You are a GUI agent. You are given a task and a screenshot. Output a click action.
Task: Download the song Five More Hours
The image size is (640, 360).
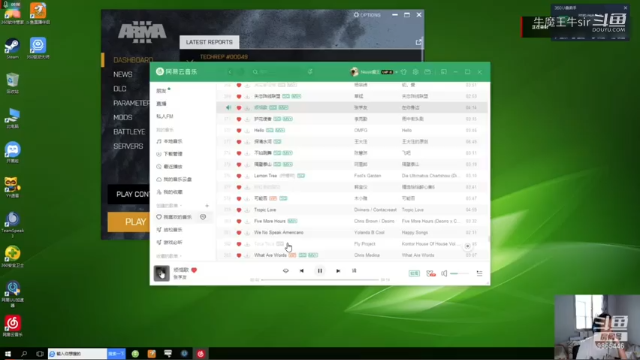click(x=247, y=221)
